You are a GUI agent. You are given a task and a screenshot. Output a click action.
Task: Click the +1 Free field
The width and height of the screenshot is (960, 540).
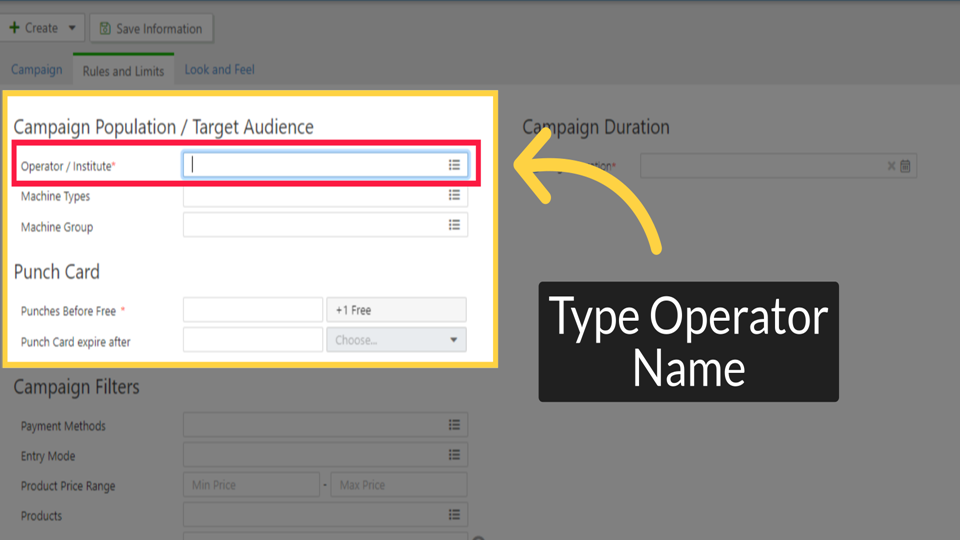tap(396, 310)
